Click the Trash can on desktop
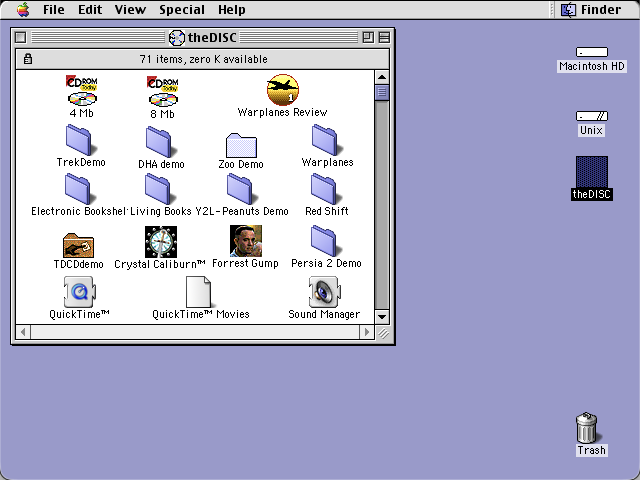Screen dimensions: 640x480 pos(587,427)
